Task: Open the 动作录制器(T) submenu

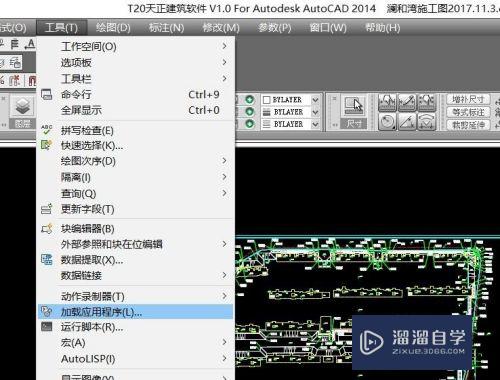Action: point(136,296)
